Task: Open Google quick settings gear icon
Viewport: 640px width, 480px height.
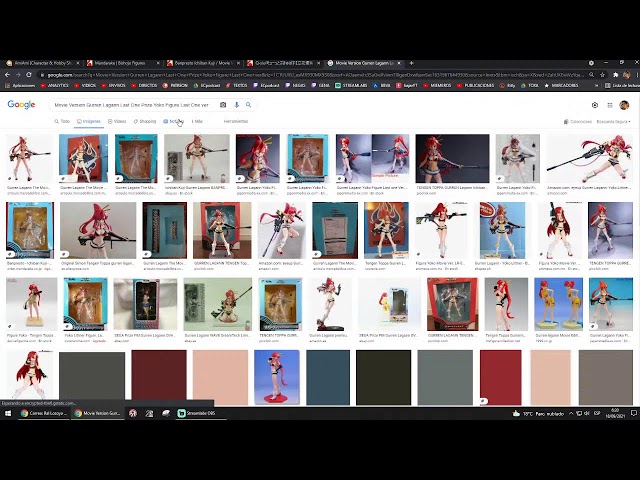Action: pos(595,105)
